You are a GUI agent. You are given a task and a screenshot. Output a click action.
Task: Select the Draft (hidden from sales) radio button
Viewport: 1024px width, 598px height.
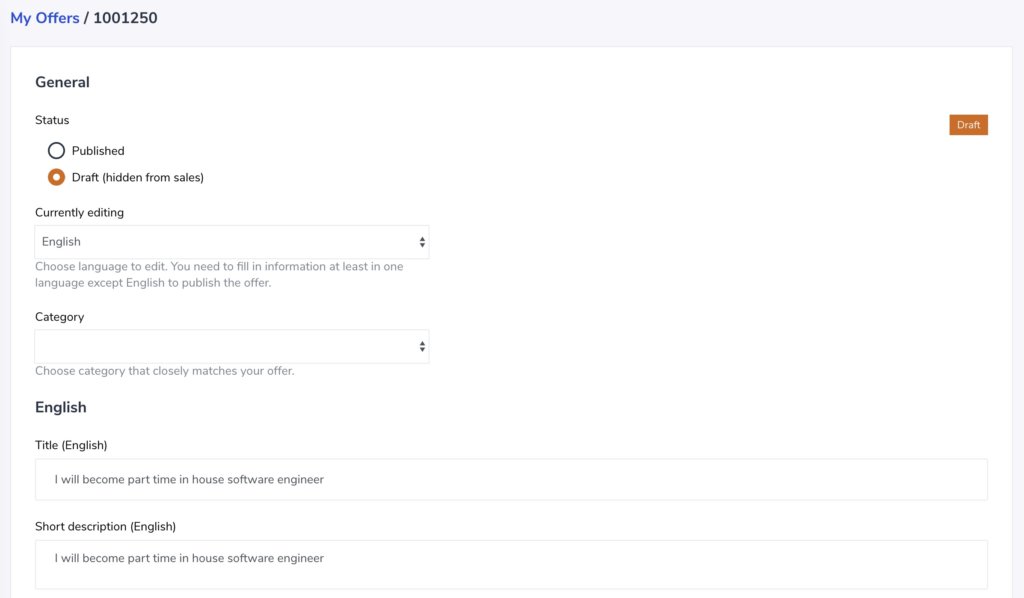(x=56, y=178)
